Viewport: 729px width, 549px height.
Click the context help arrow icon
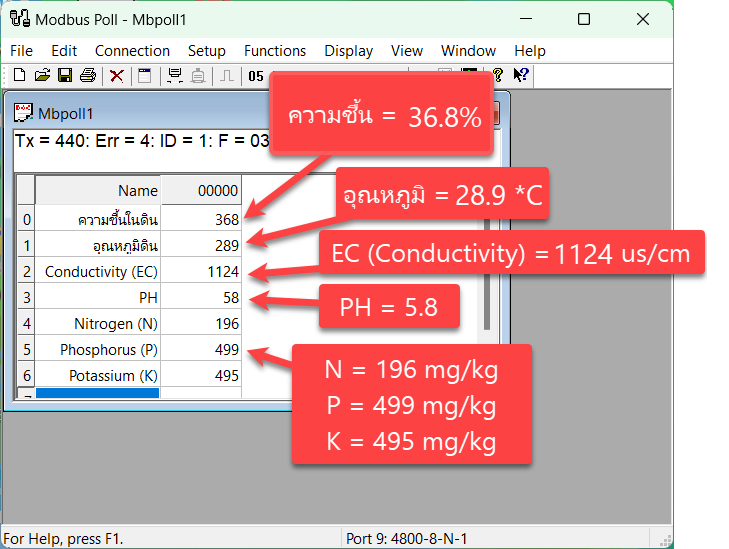point(520,75)
